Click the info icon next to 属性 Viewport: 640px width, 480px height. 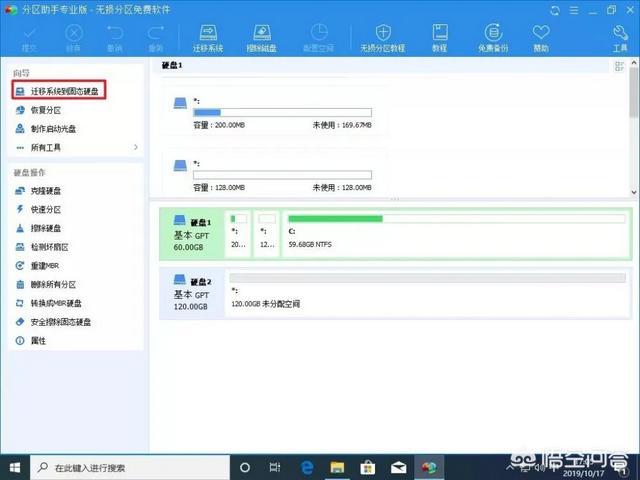(x=20, y=341)
